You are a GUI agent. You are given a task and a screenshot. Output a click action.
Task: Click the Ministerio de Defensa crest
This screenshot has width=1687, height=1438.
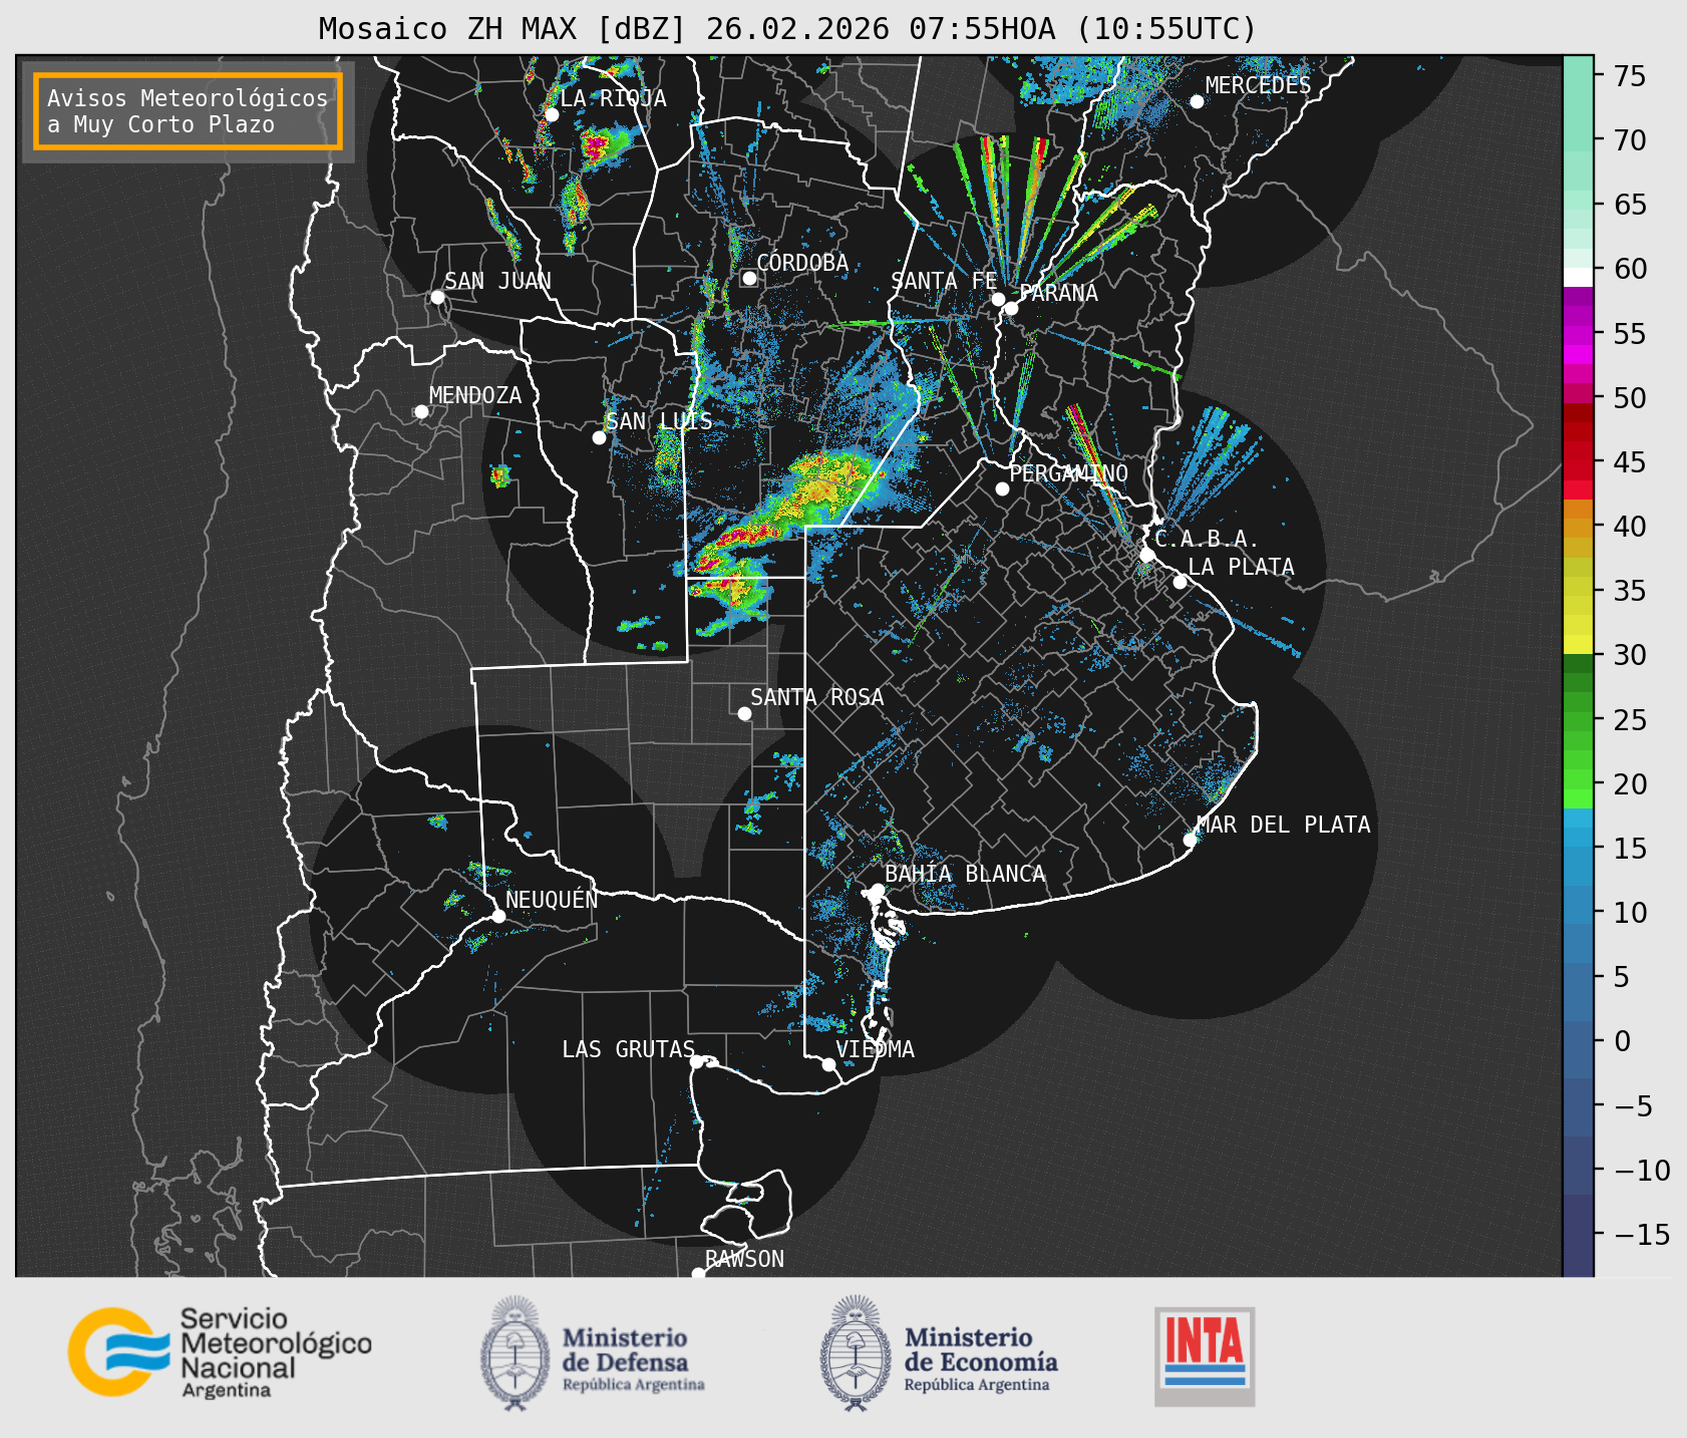[514, 1353]
